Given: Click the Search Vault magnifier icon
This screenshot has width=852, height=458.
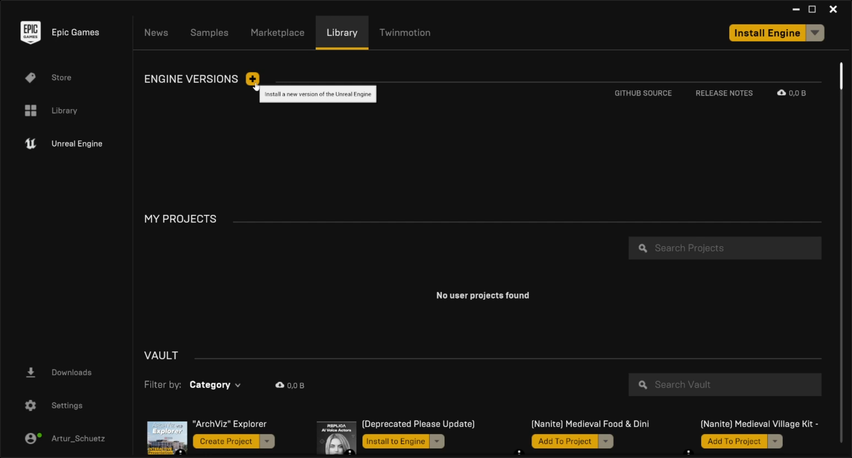Looking at the screenshot, I should click(643, 385).
